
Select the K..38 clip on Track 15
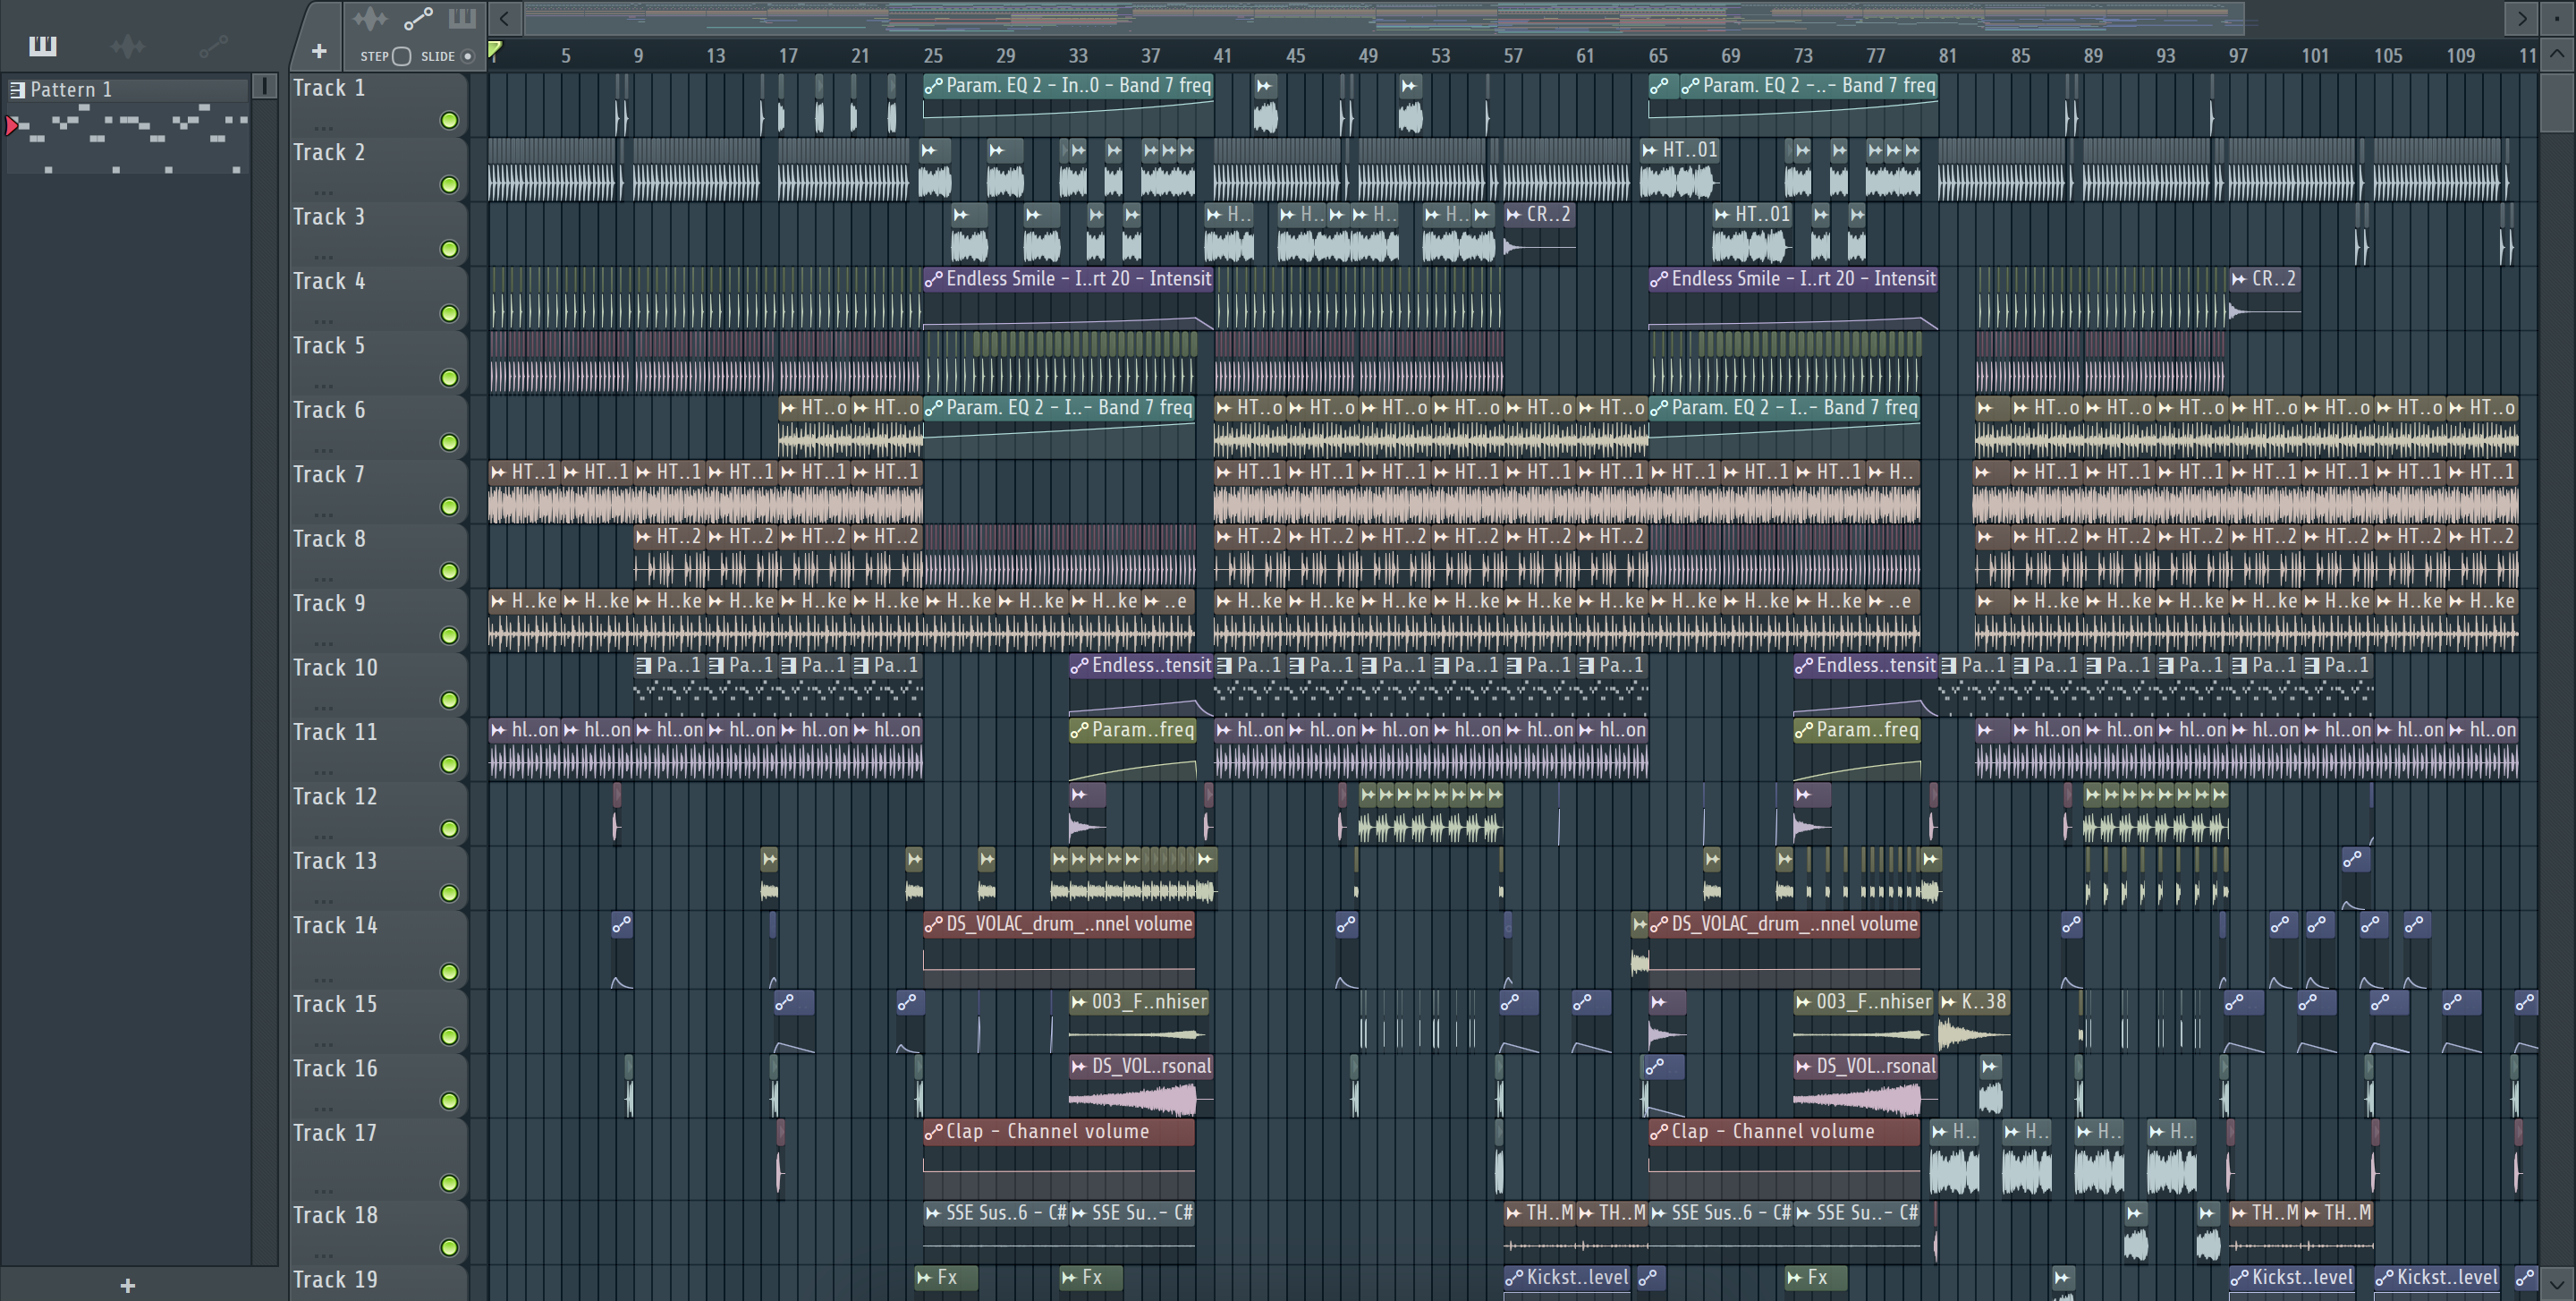[x=1974, y=1023]
